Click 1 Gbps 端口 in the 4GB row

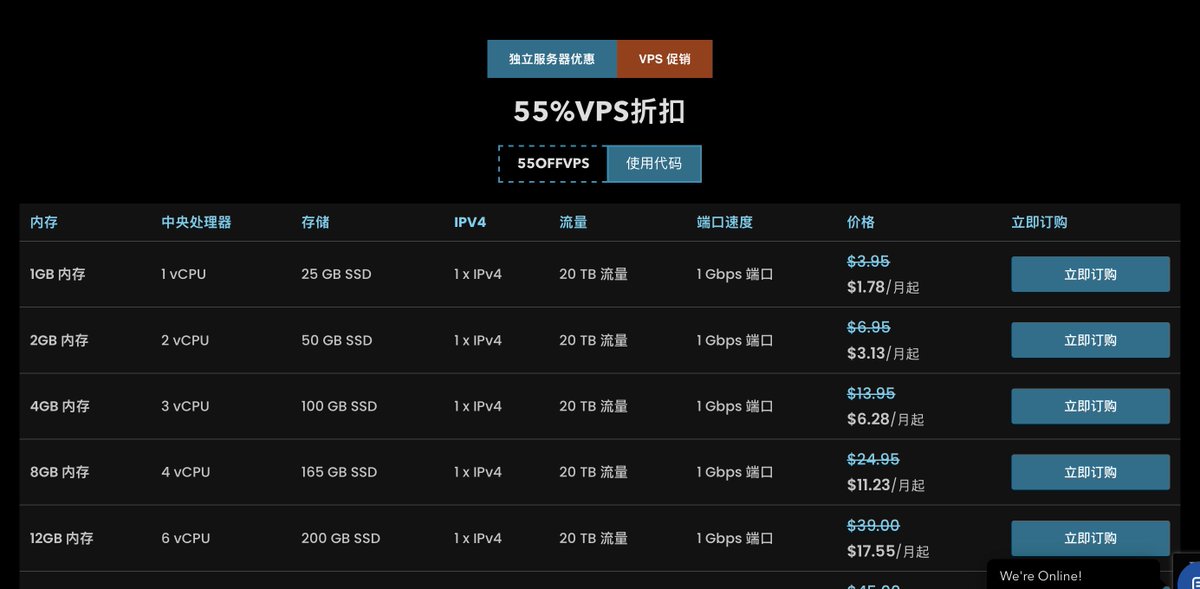coord(735,406)
